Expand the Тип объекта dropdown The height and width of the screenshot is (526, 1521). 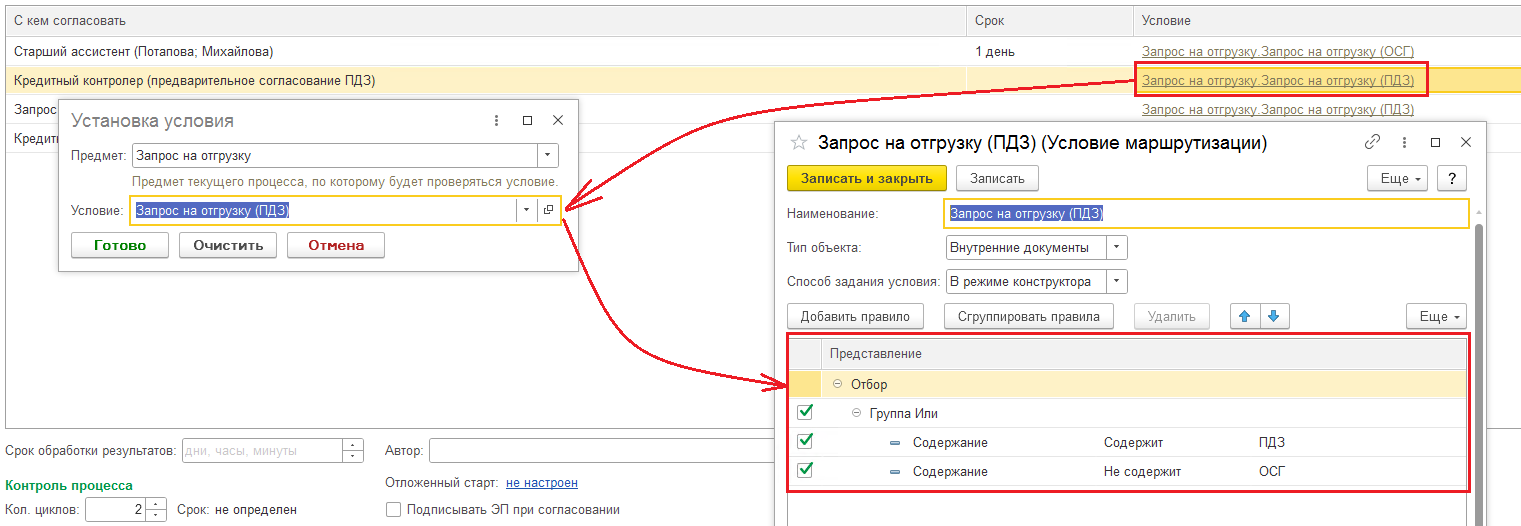(x=1117, y=247)
